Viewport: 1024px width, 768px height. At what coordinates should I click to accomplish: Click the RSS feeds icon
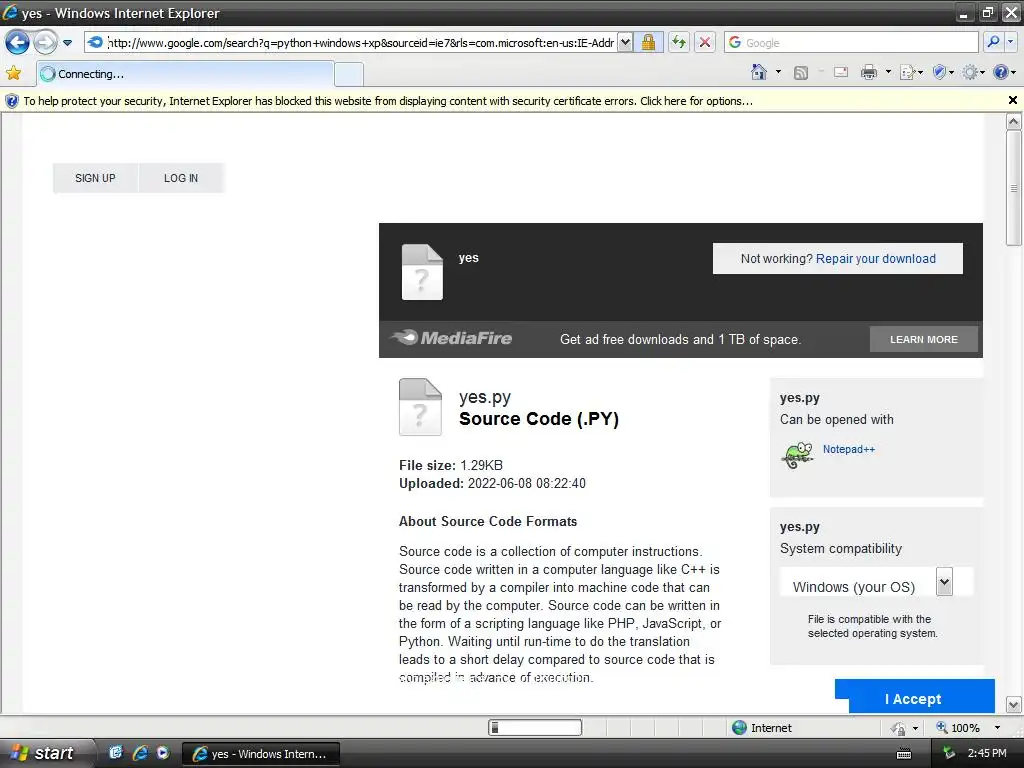pyautogui.click(x=801, y=72)
